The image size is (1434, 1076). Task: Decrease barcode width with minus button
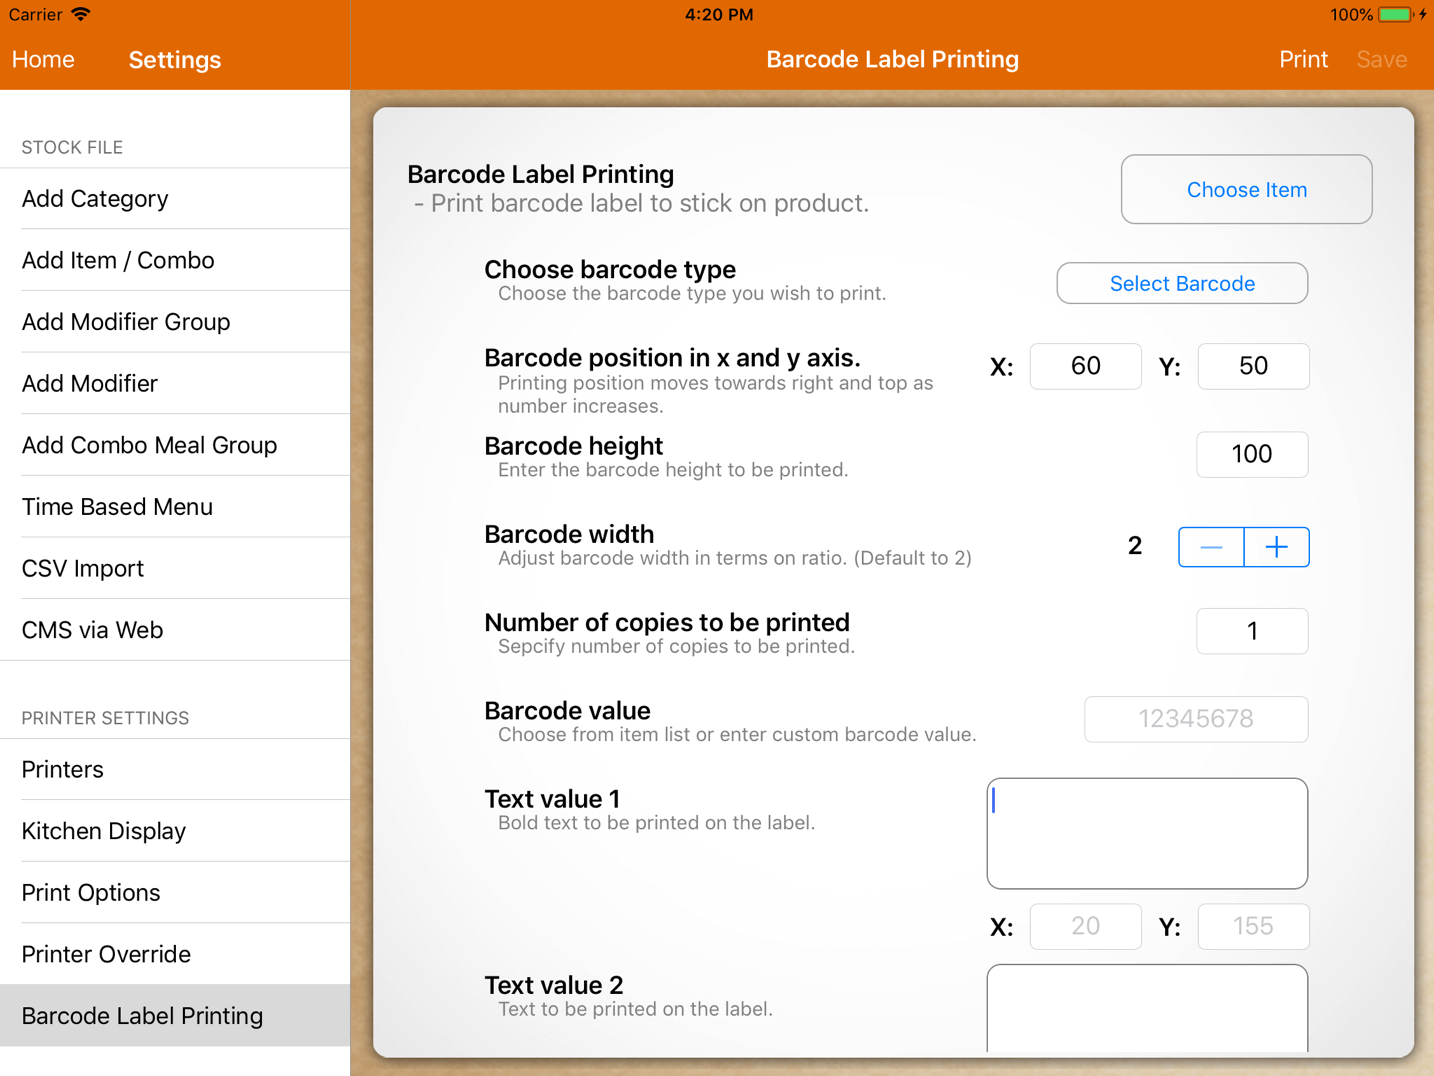point(1211,547)
